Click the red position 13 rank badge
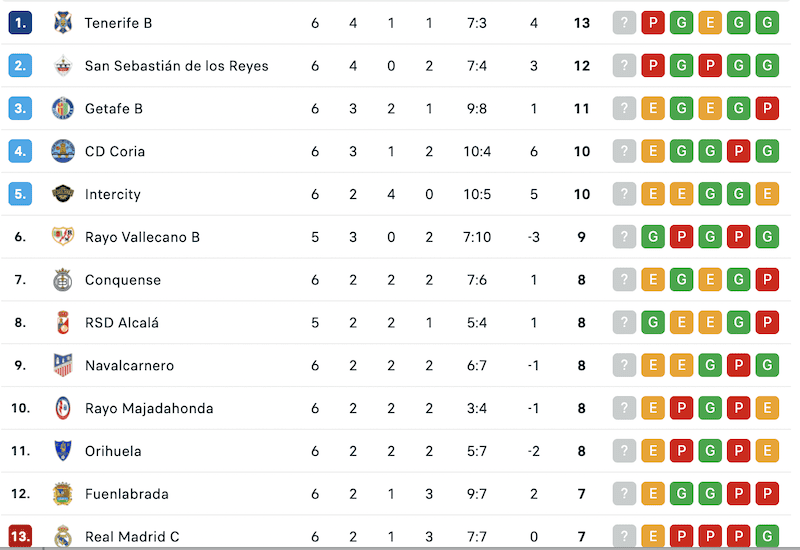800x550 pixels. [21, 537]
